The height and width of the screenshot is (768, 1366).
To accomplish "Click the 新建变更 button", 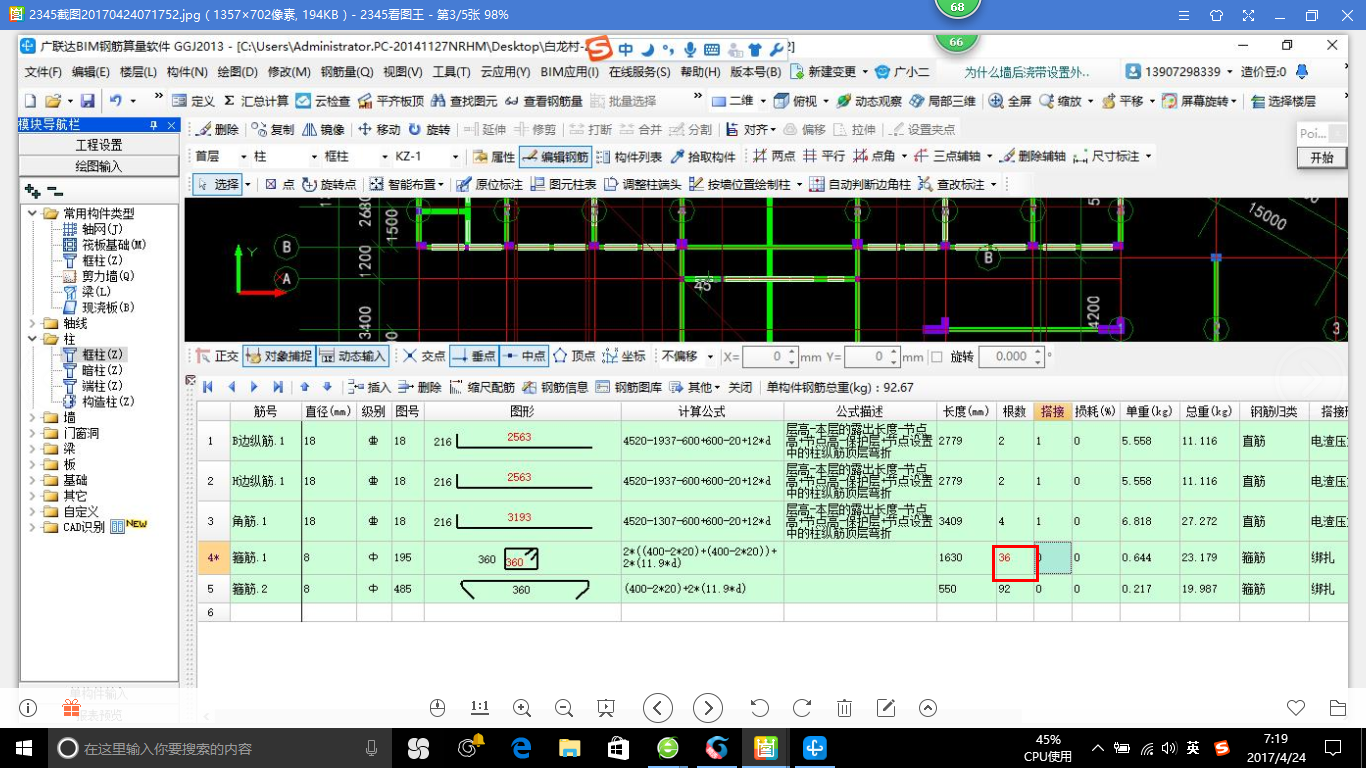I will (824, 72).
